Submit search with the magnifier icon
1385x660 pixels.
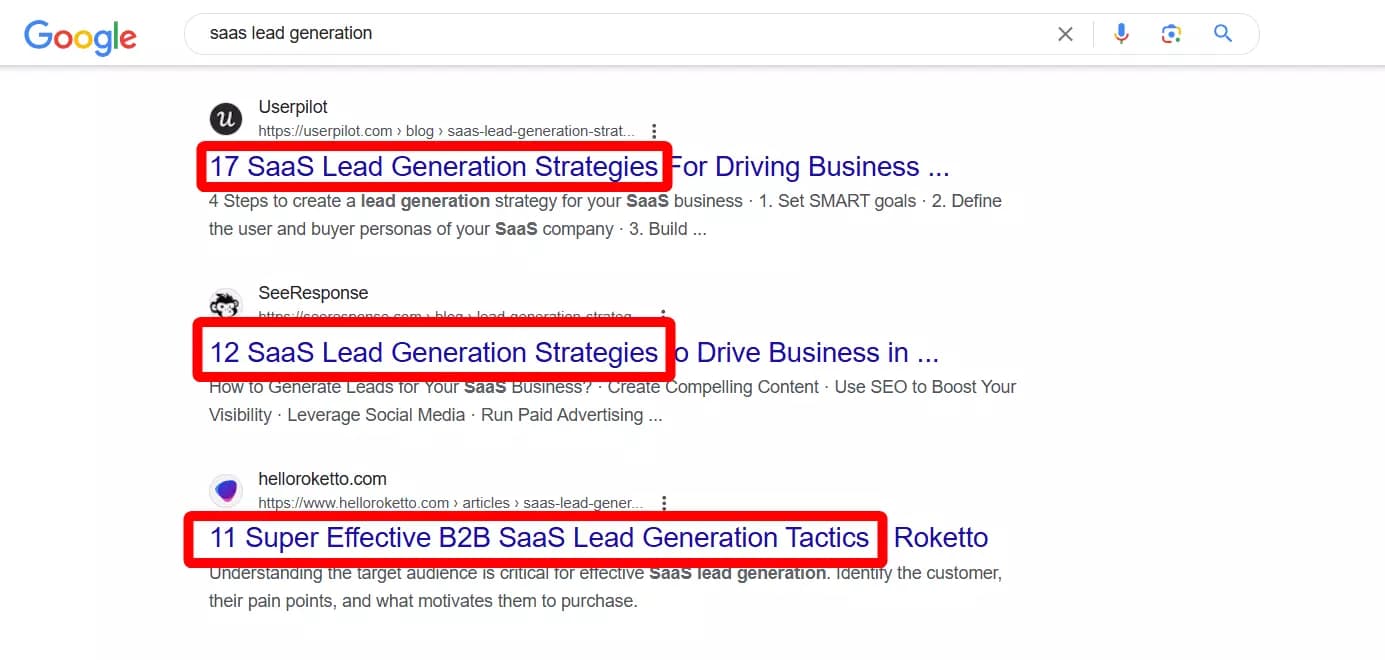(1222, 33)
